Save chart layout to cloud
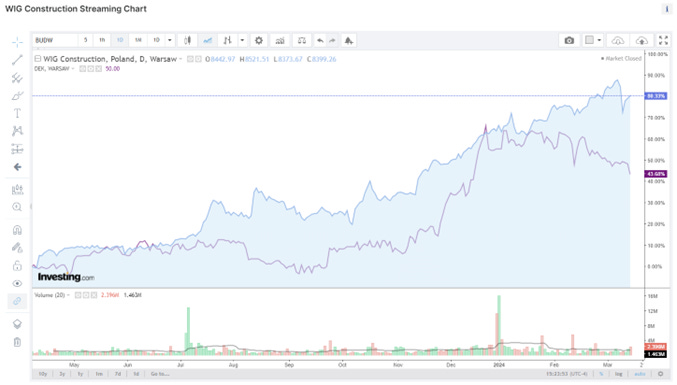 pyautogui.click(x=642, y=40)
